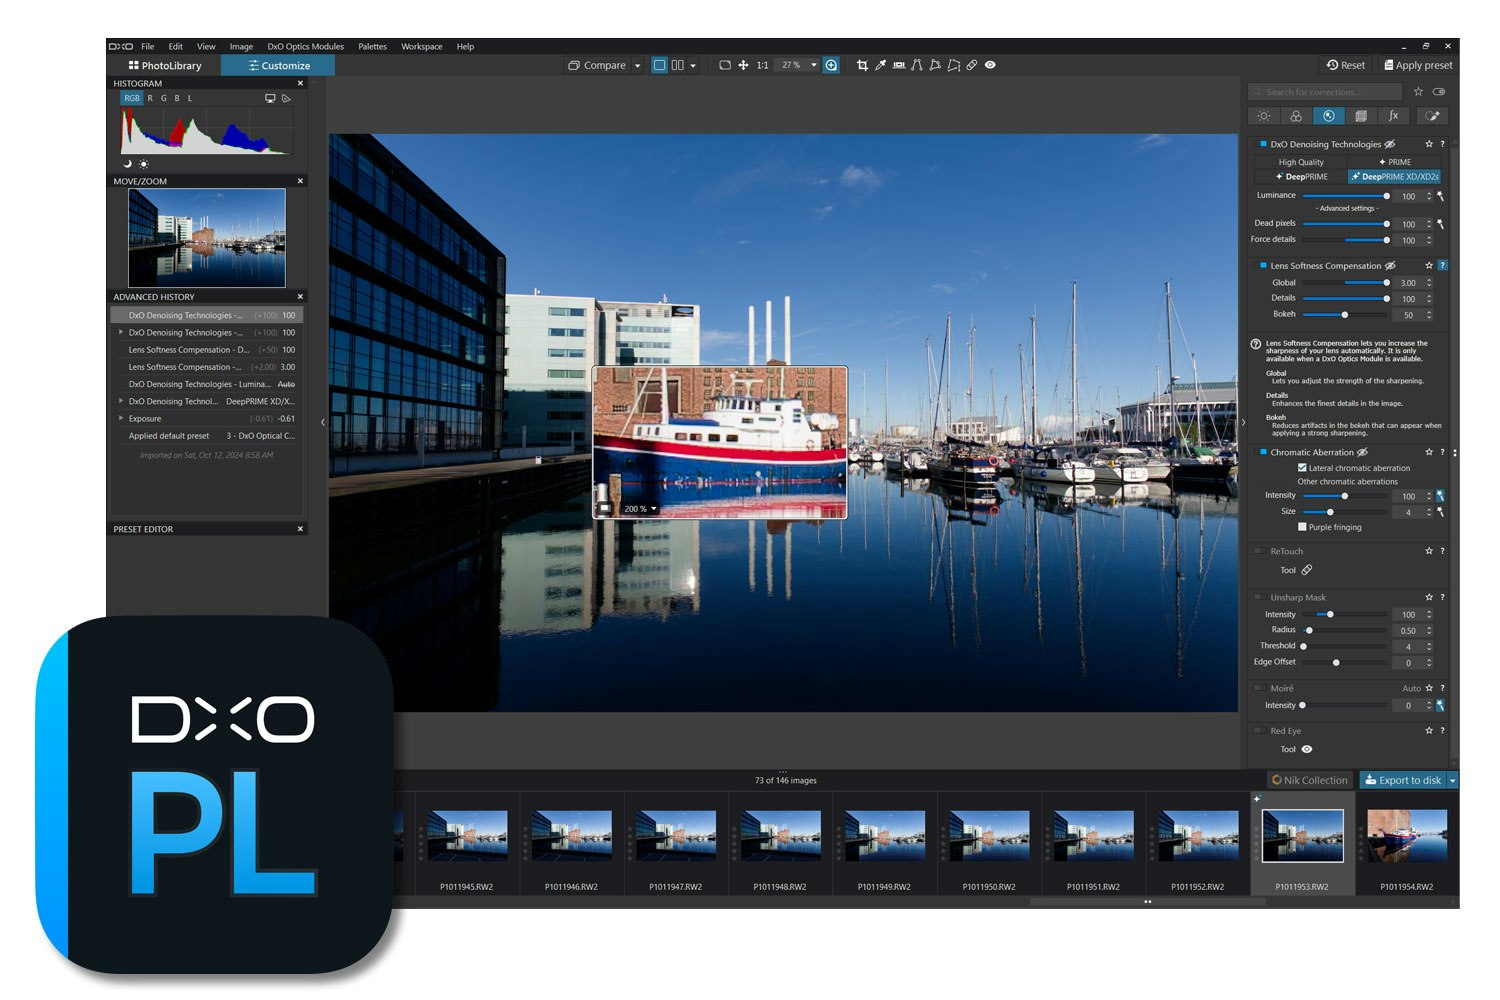Activate the White Balance eyedropper tool
Image resolution: width=1500 pixels, height=1000 pixels.
881,65
